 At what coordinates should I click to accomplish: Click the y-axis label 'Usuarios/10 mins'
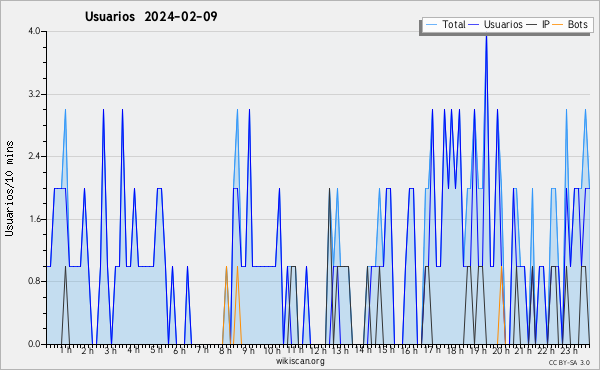[9, 188]
